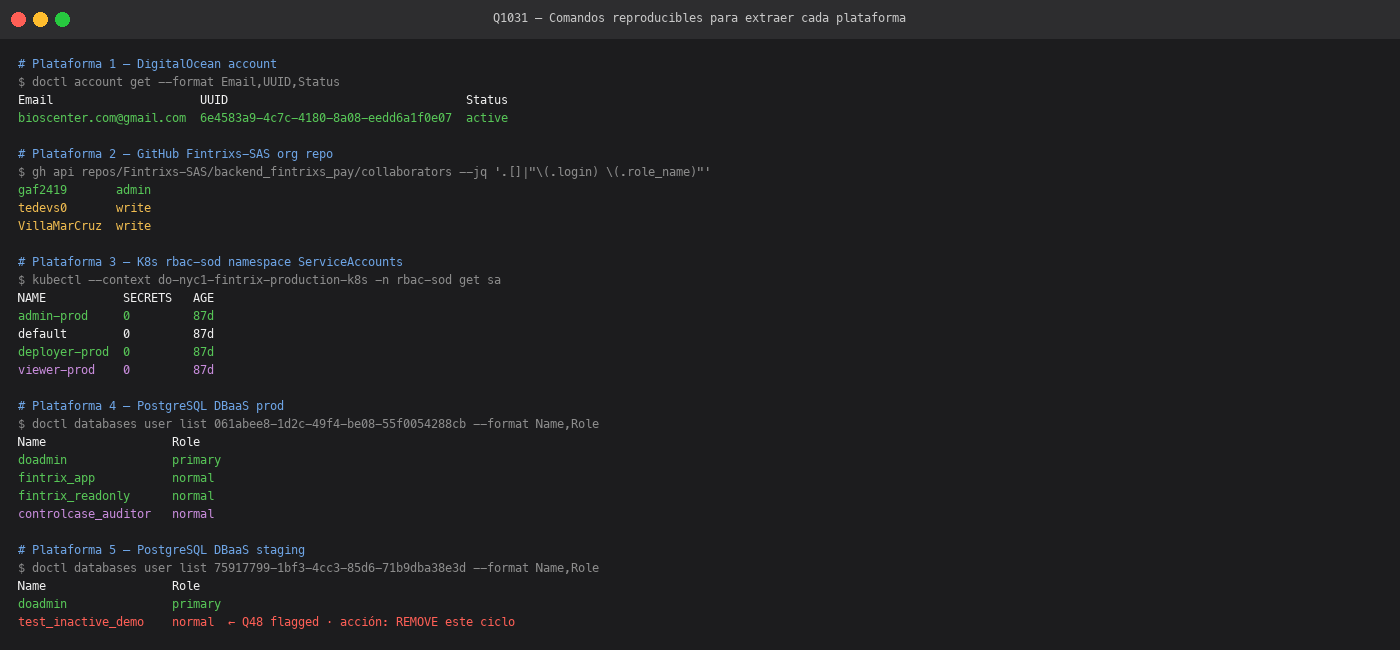Screen dimensions: 1400x650
Task: Click the username gaf2419
Action: (x=42, y=190)
